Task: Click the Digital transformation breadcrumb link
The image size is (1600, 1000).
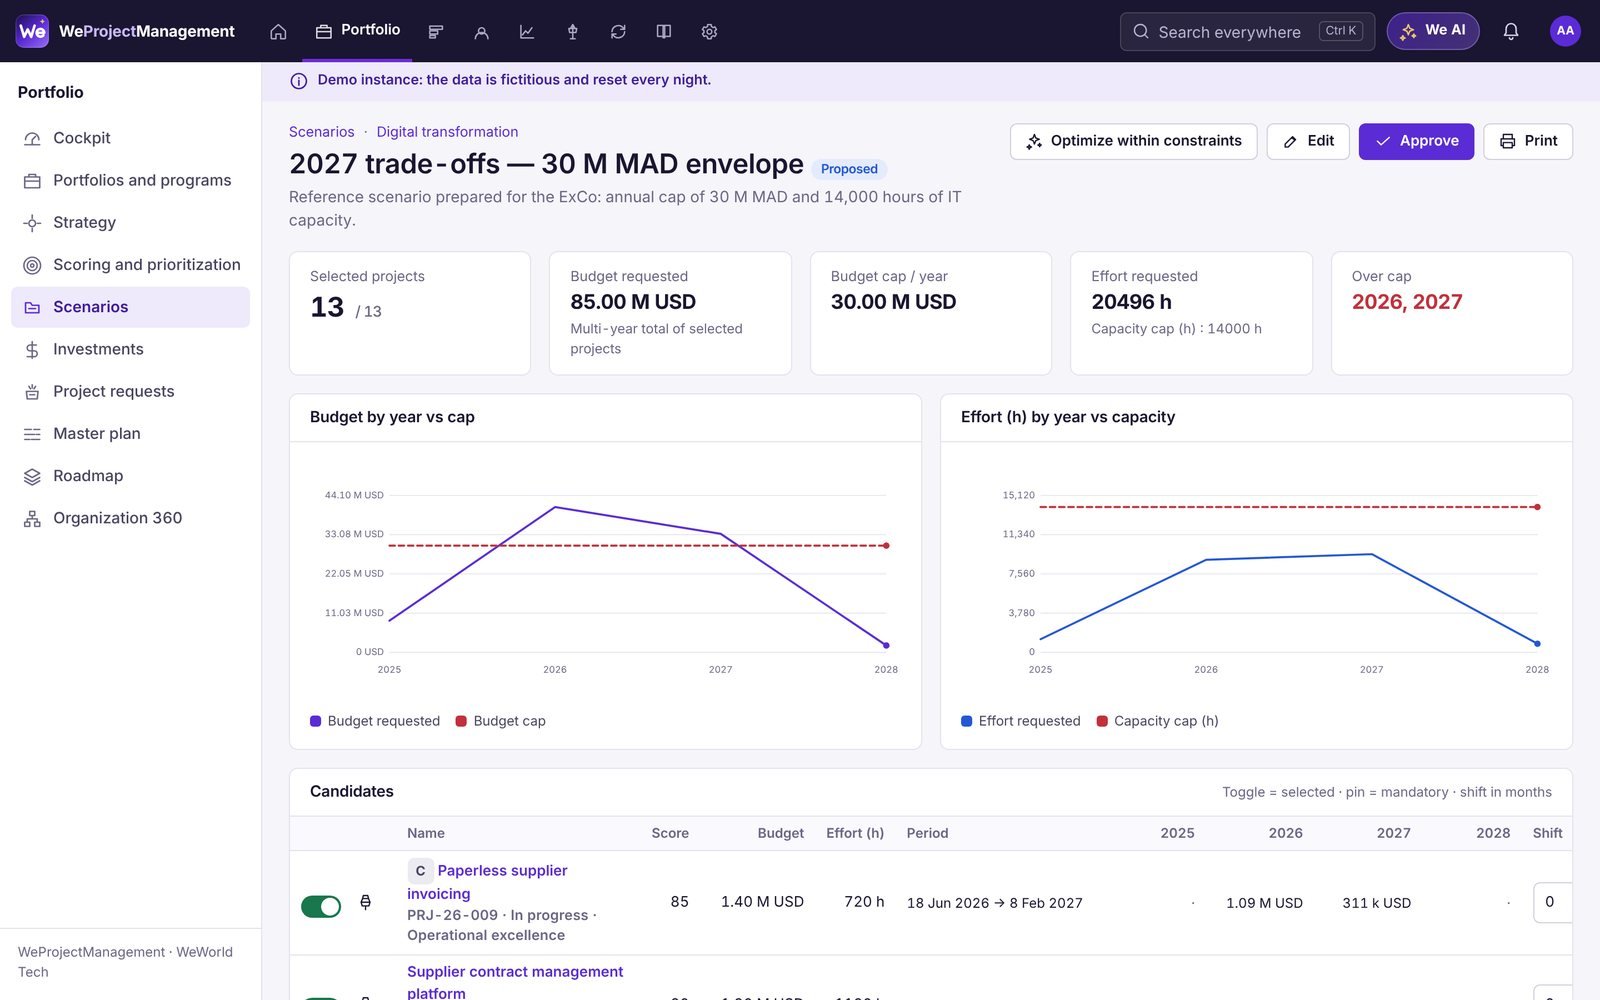Action: 447,132
